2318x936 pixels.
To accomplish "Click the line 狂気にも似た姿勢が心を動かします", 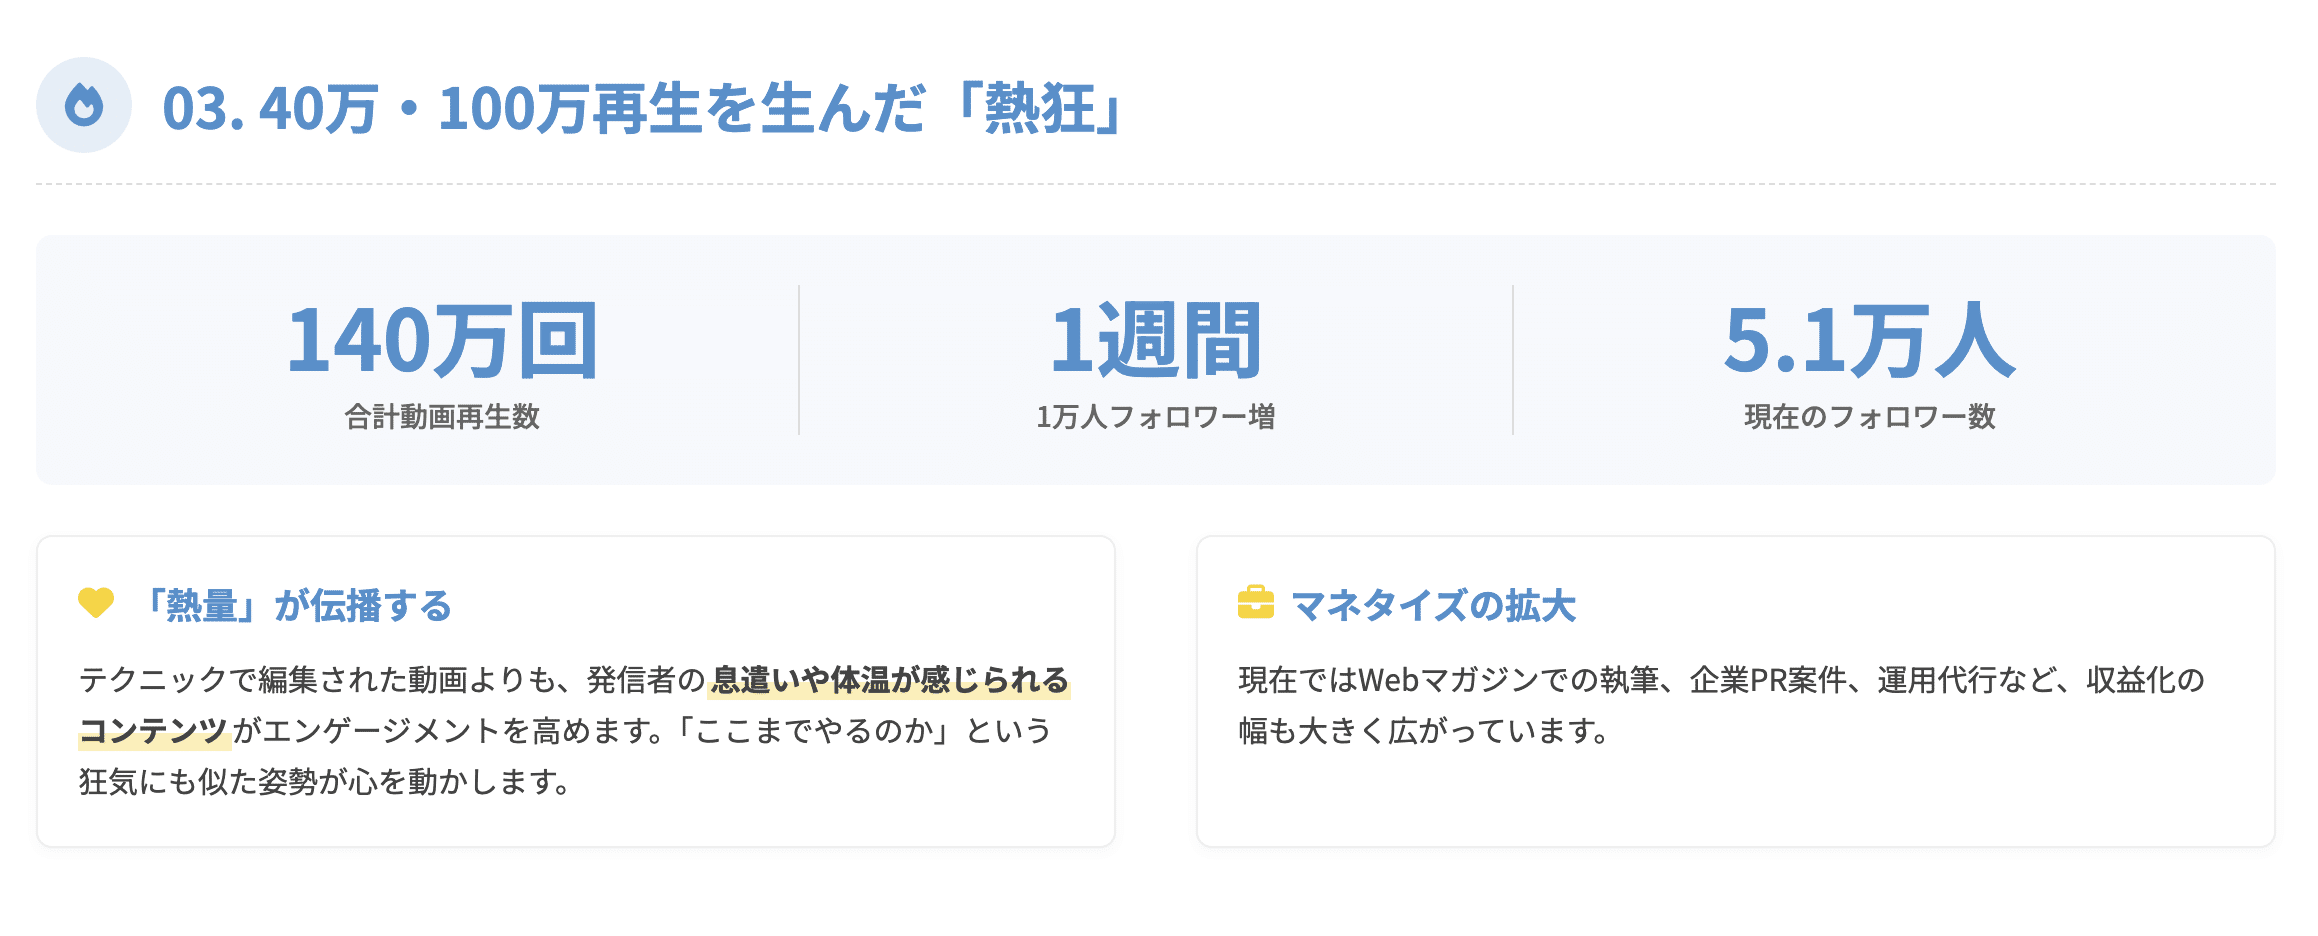I will coord(325,781).
